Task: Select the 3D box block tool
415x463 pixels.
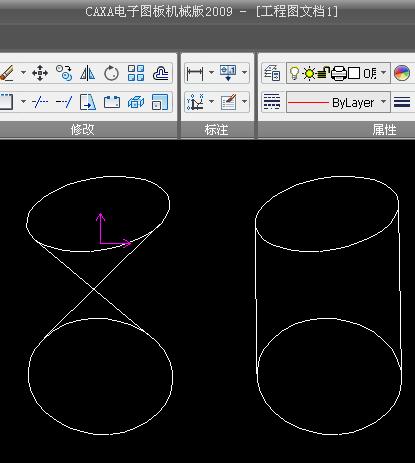Action: 136,102
